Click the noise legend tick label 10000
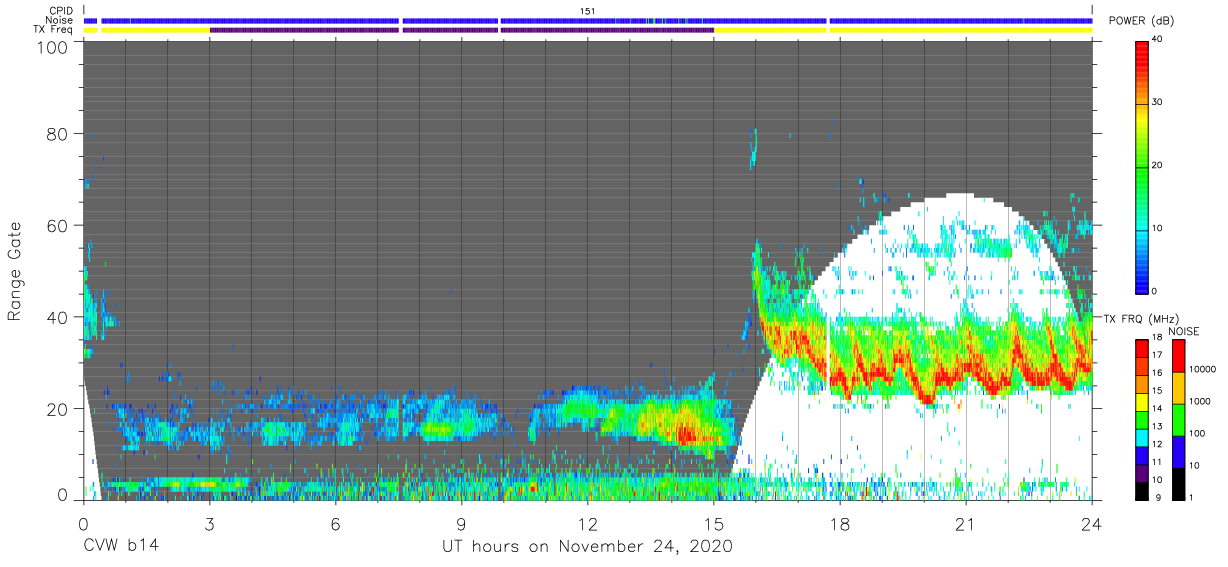Viewport: 1228px width, 567px height. [x=1203, y=370]
